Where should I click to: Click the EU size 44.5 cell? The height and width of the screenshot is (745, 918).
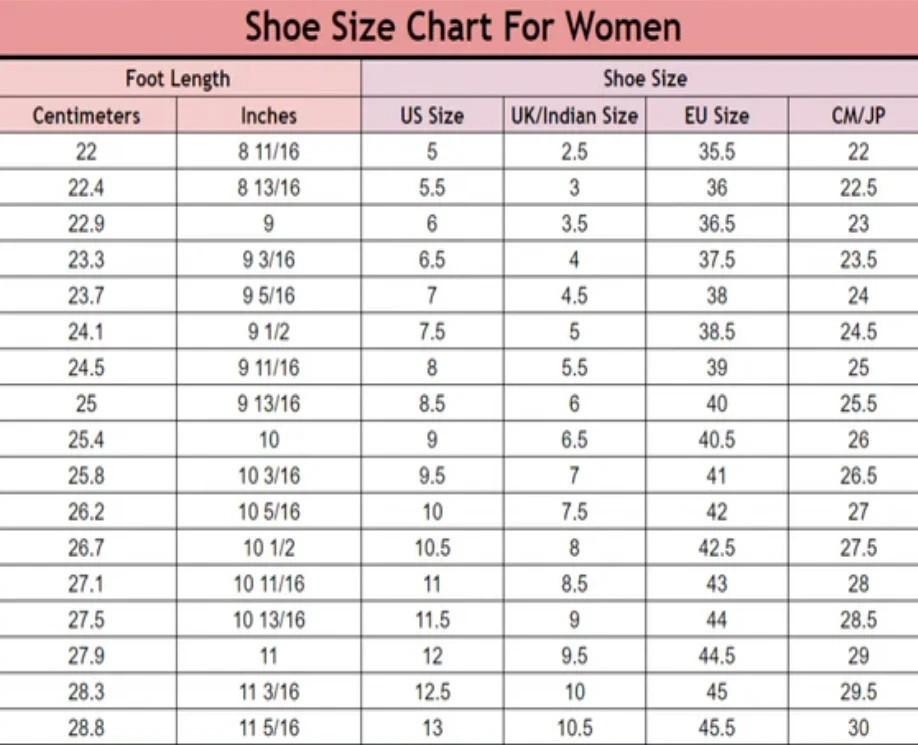coord(716,656)
